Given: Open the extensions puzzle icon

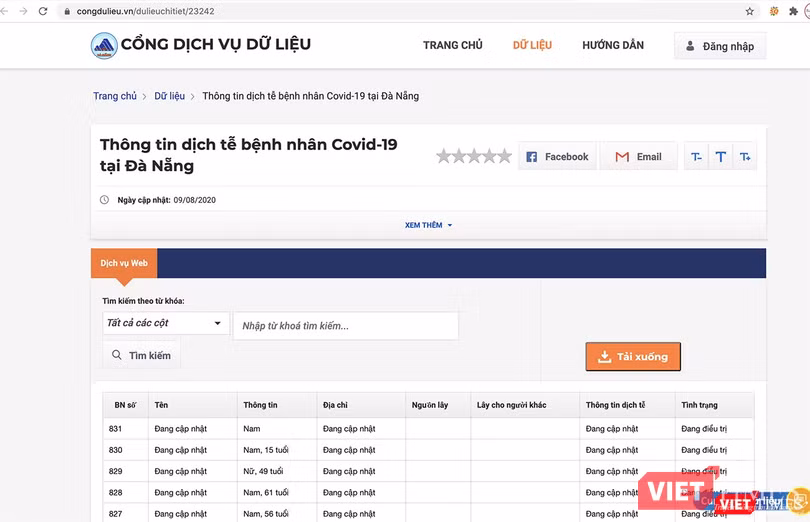Looking at the screenshot, I should tap(793, 11).
